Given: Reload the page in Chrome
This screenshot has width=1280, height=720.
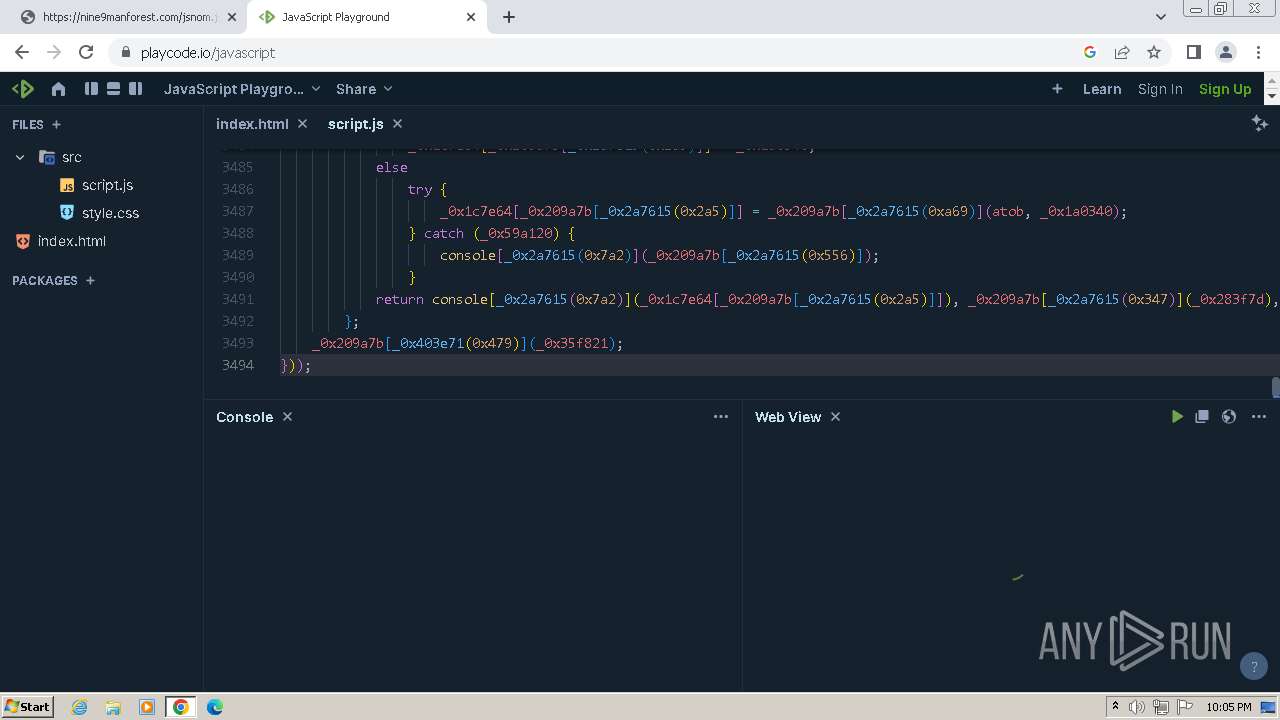Looking at the screenshot, I should [86, 52].
